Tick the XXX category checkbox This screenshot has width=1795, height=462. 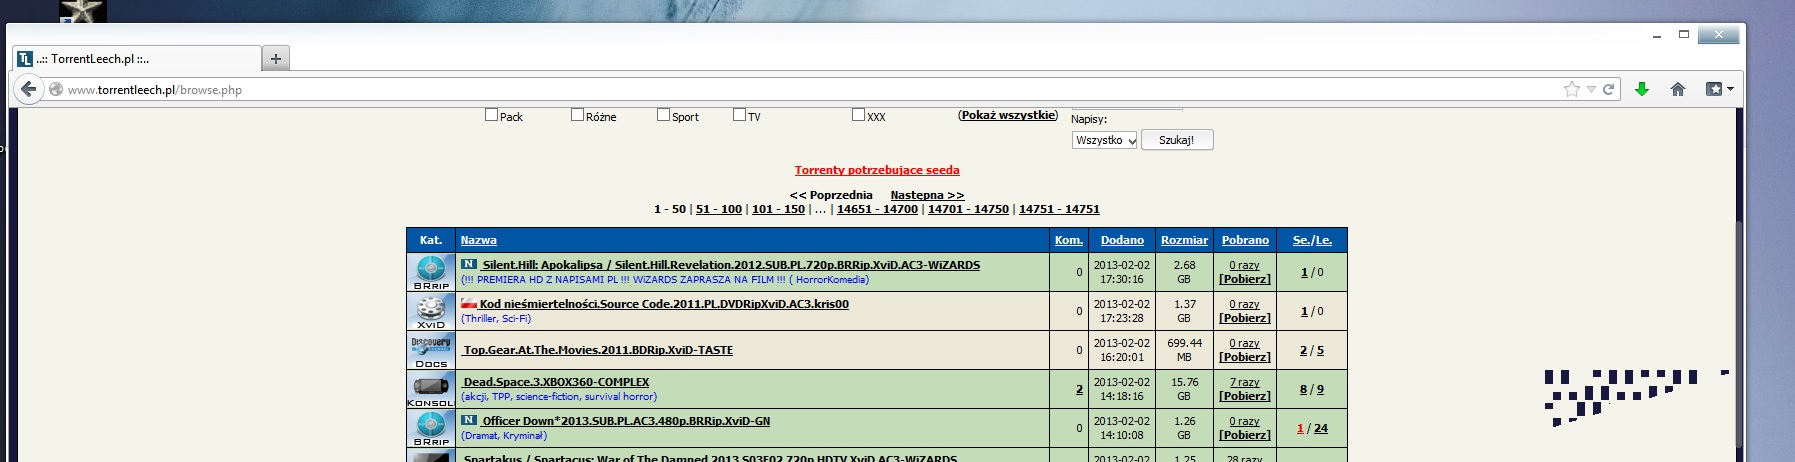858,115
